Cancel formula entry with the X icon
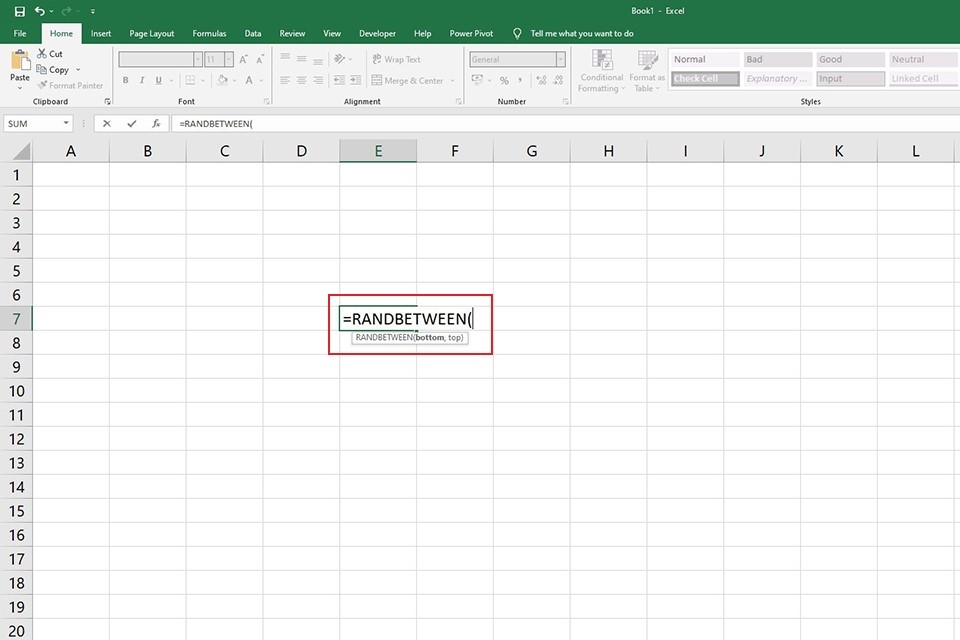 click(107, 124)
